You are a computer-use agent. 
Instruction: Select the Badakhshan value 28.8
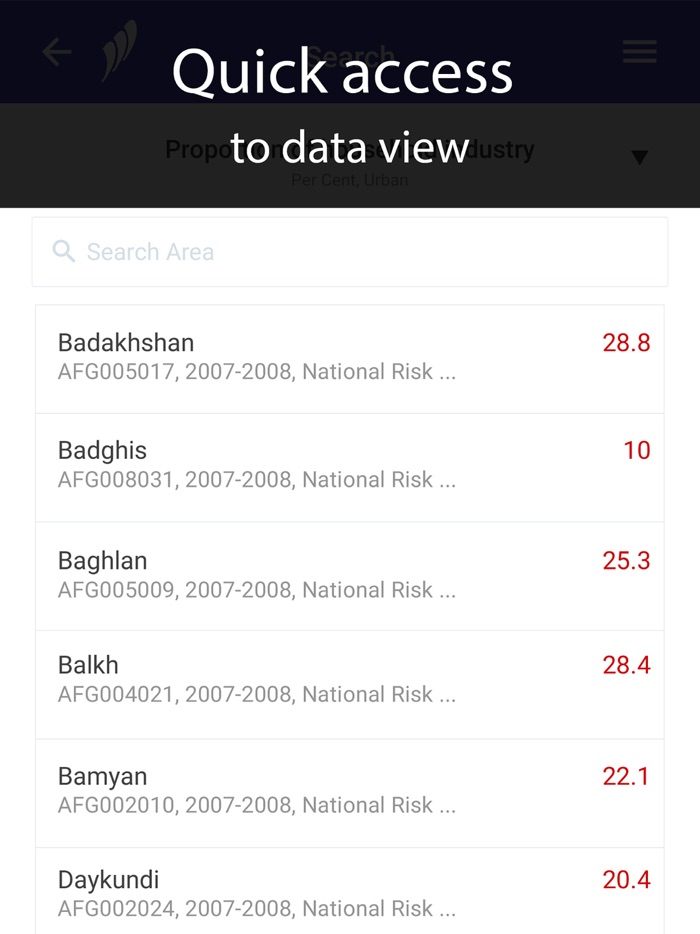click(625, 343)
